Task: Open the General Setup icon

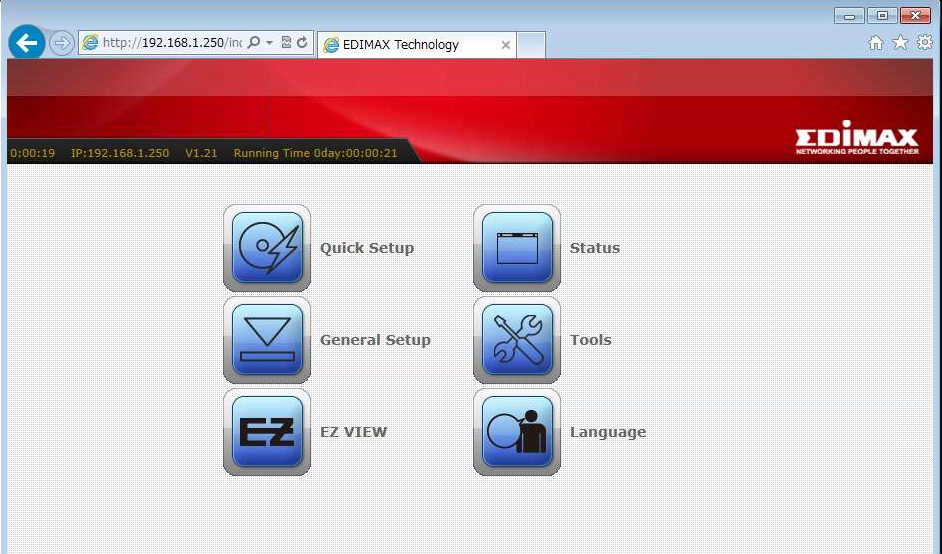Action: click(x=267, y=339)
